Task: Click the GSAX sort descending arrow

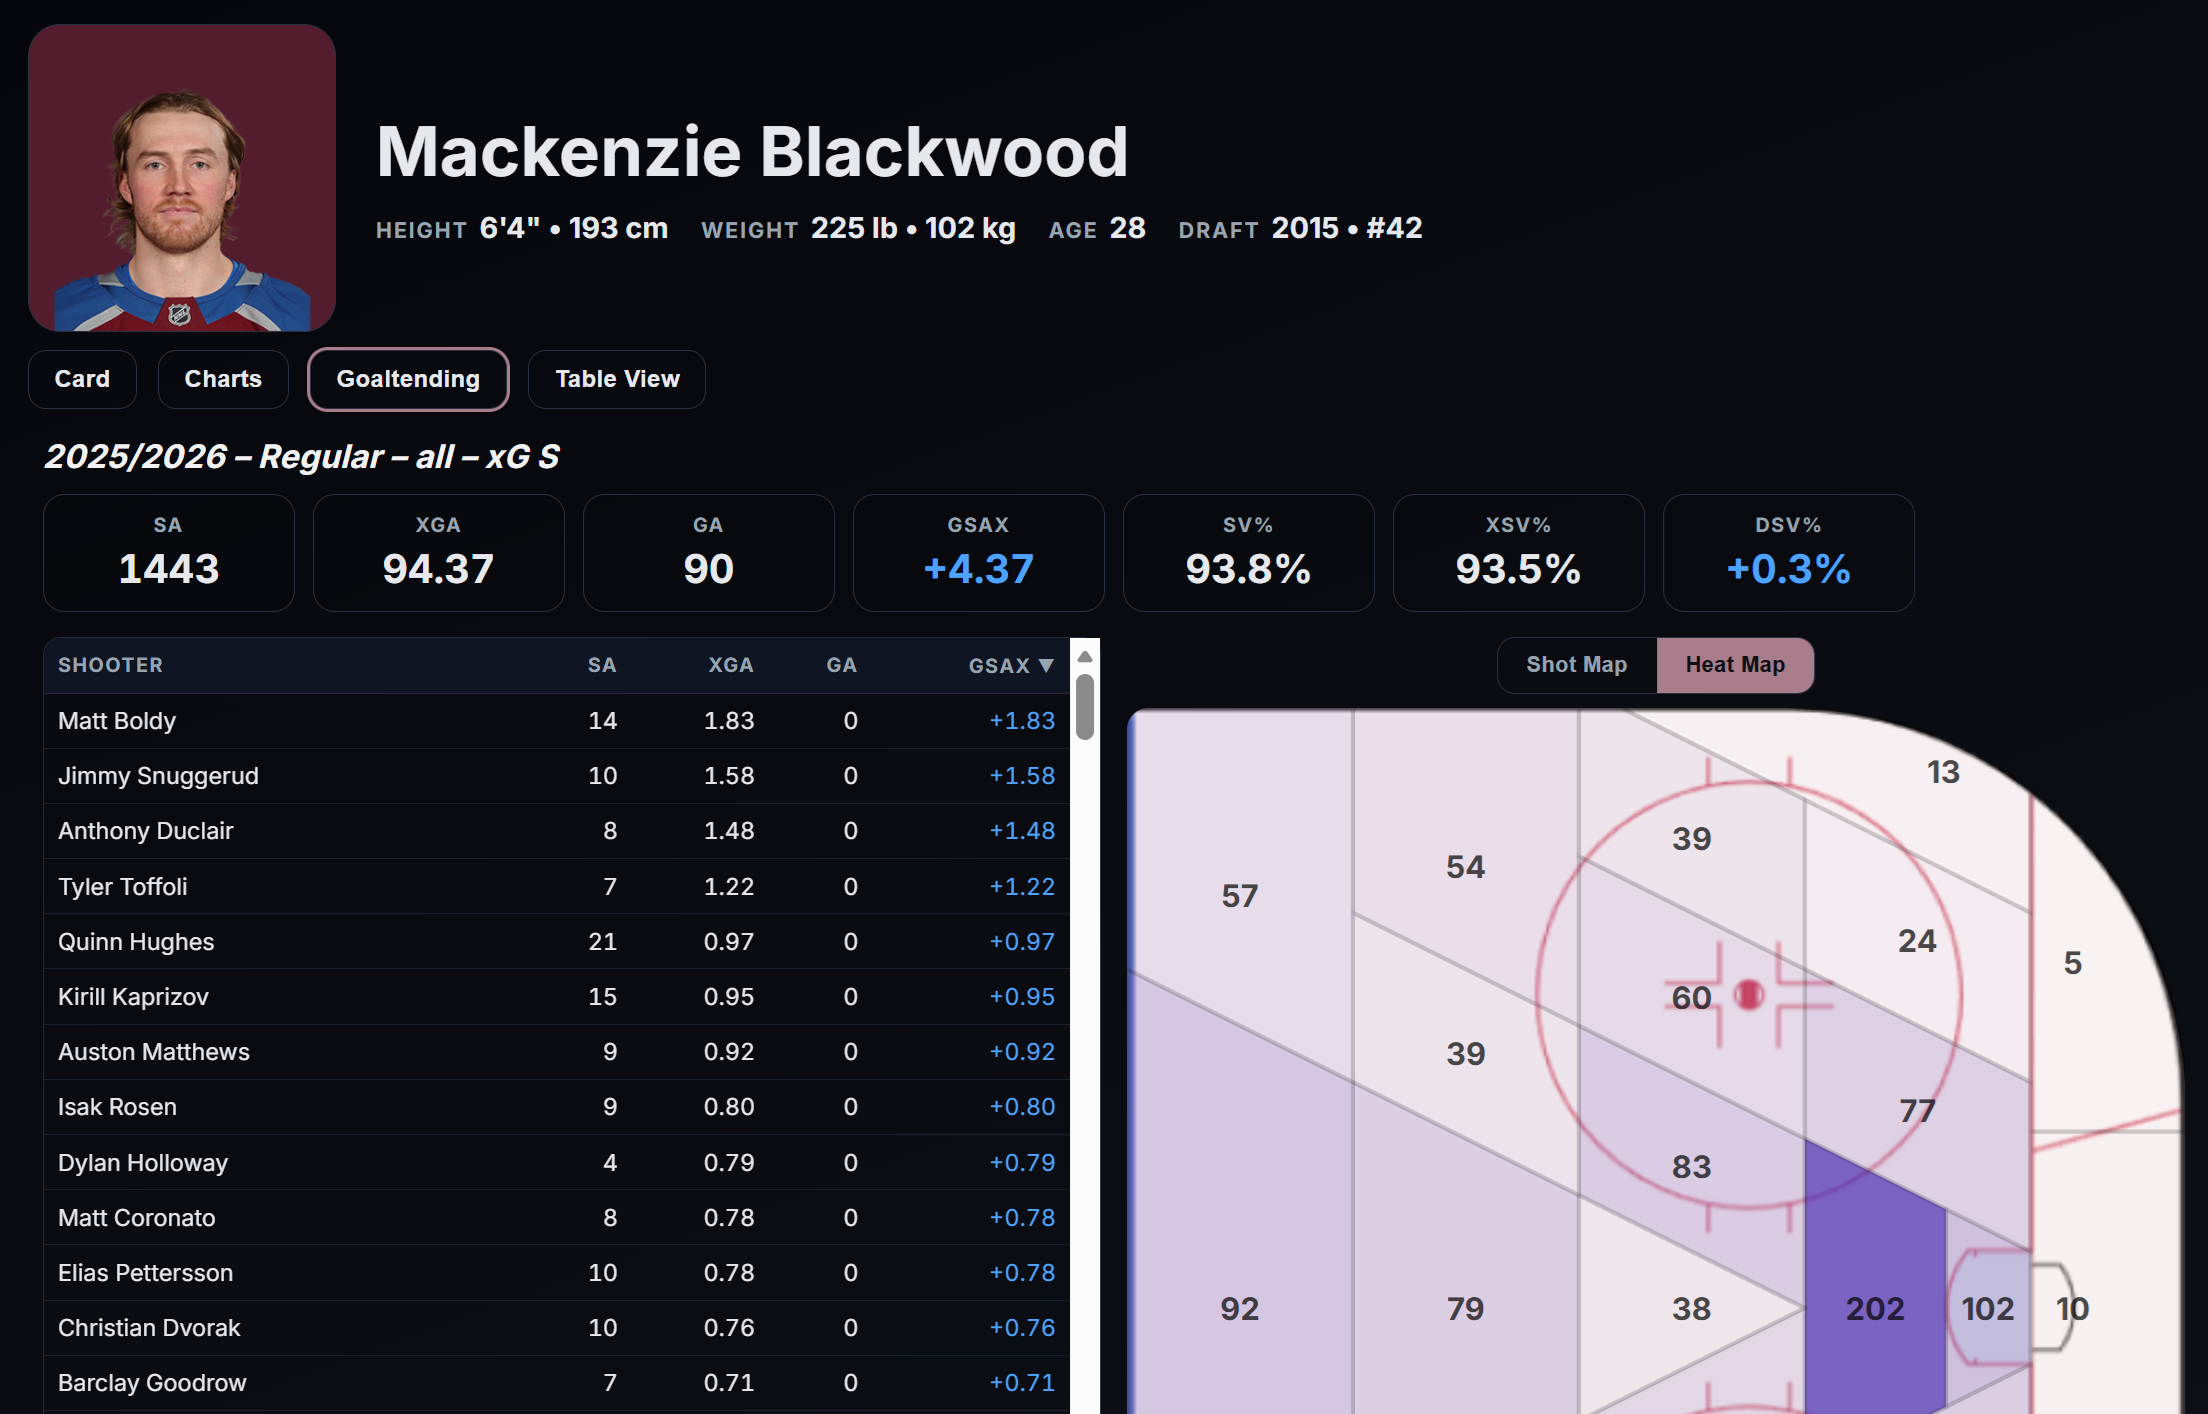Action: [1046, 666]
